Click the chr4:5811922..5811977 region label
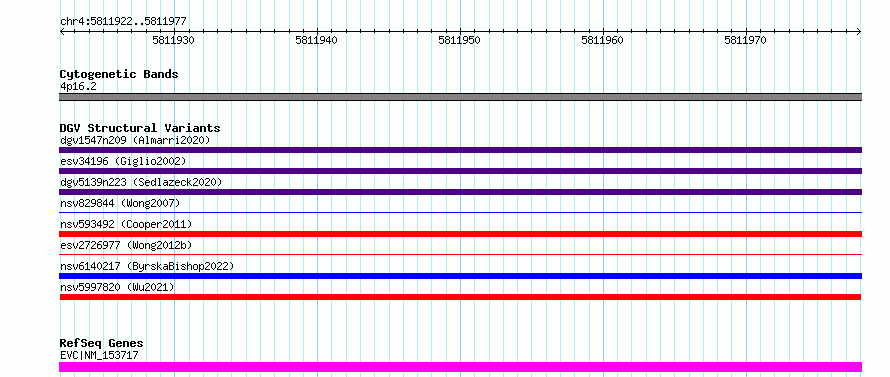This screenshot has width=890, height=377. click(x=123, y=22)
